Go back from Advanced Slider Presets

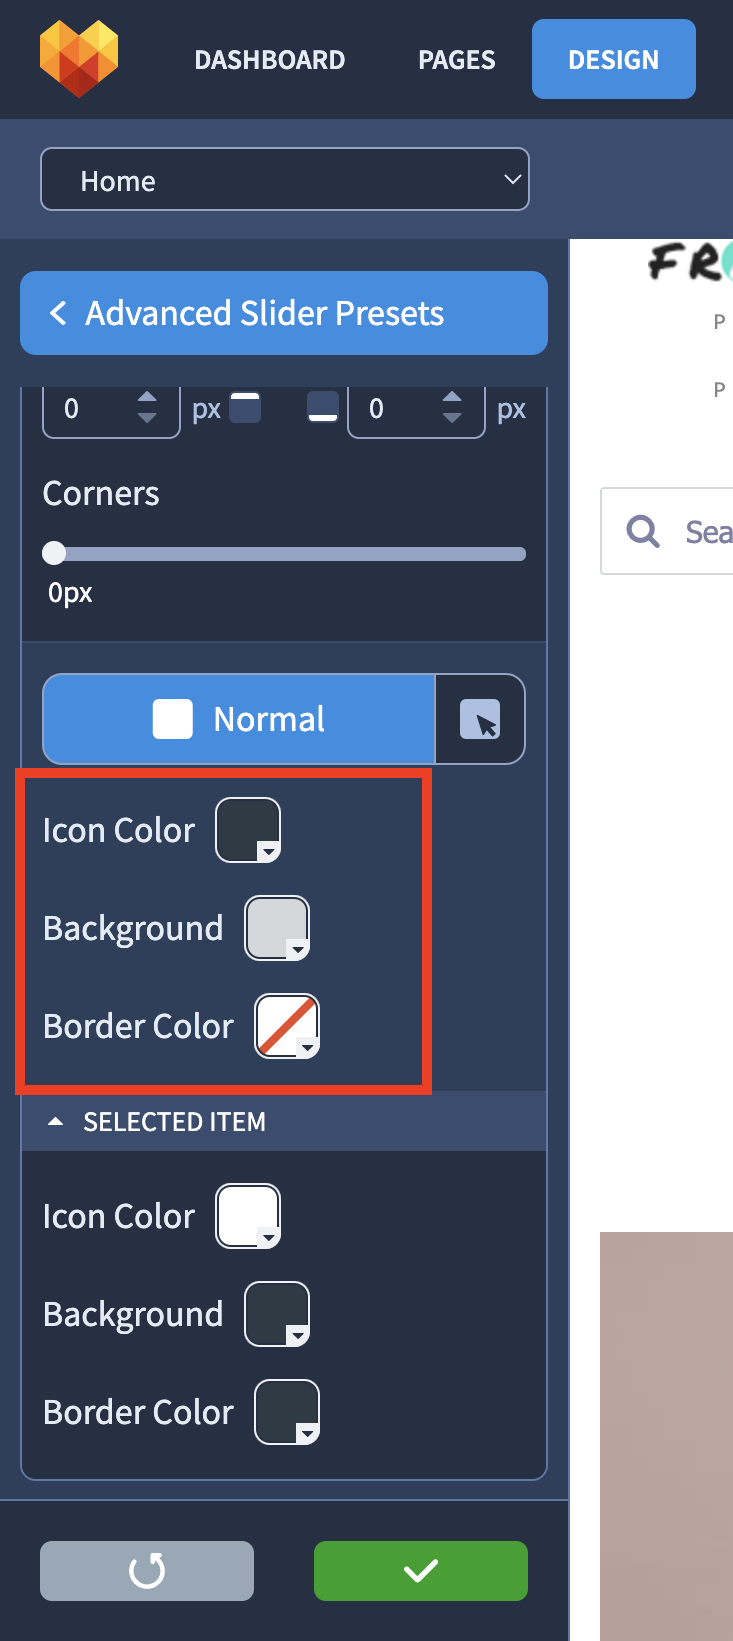pos(59,313)
